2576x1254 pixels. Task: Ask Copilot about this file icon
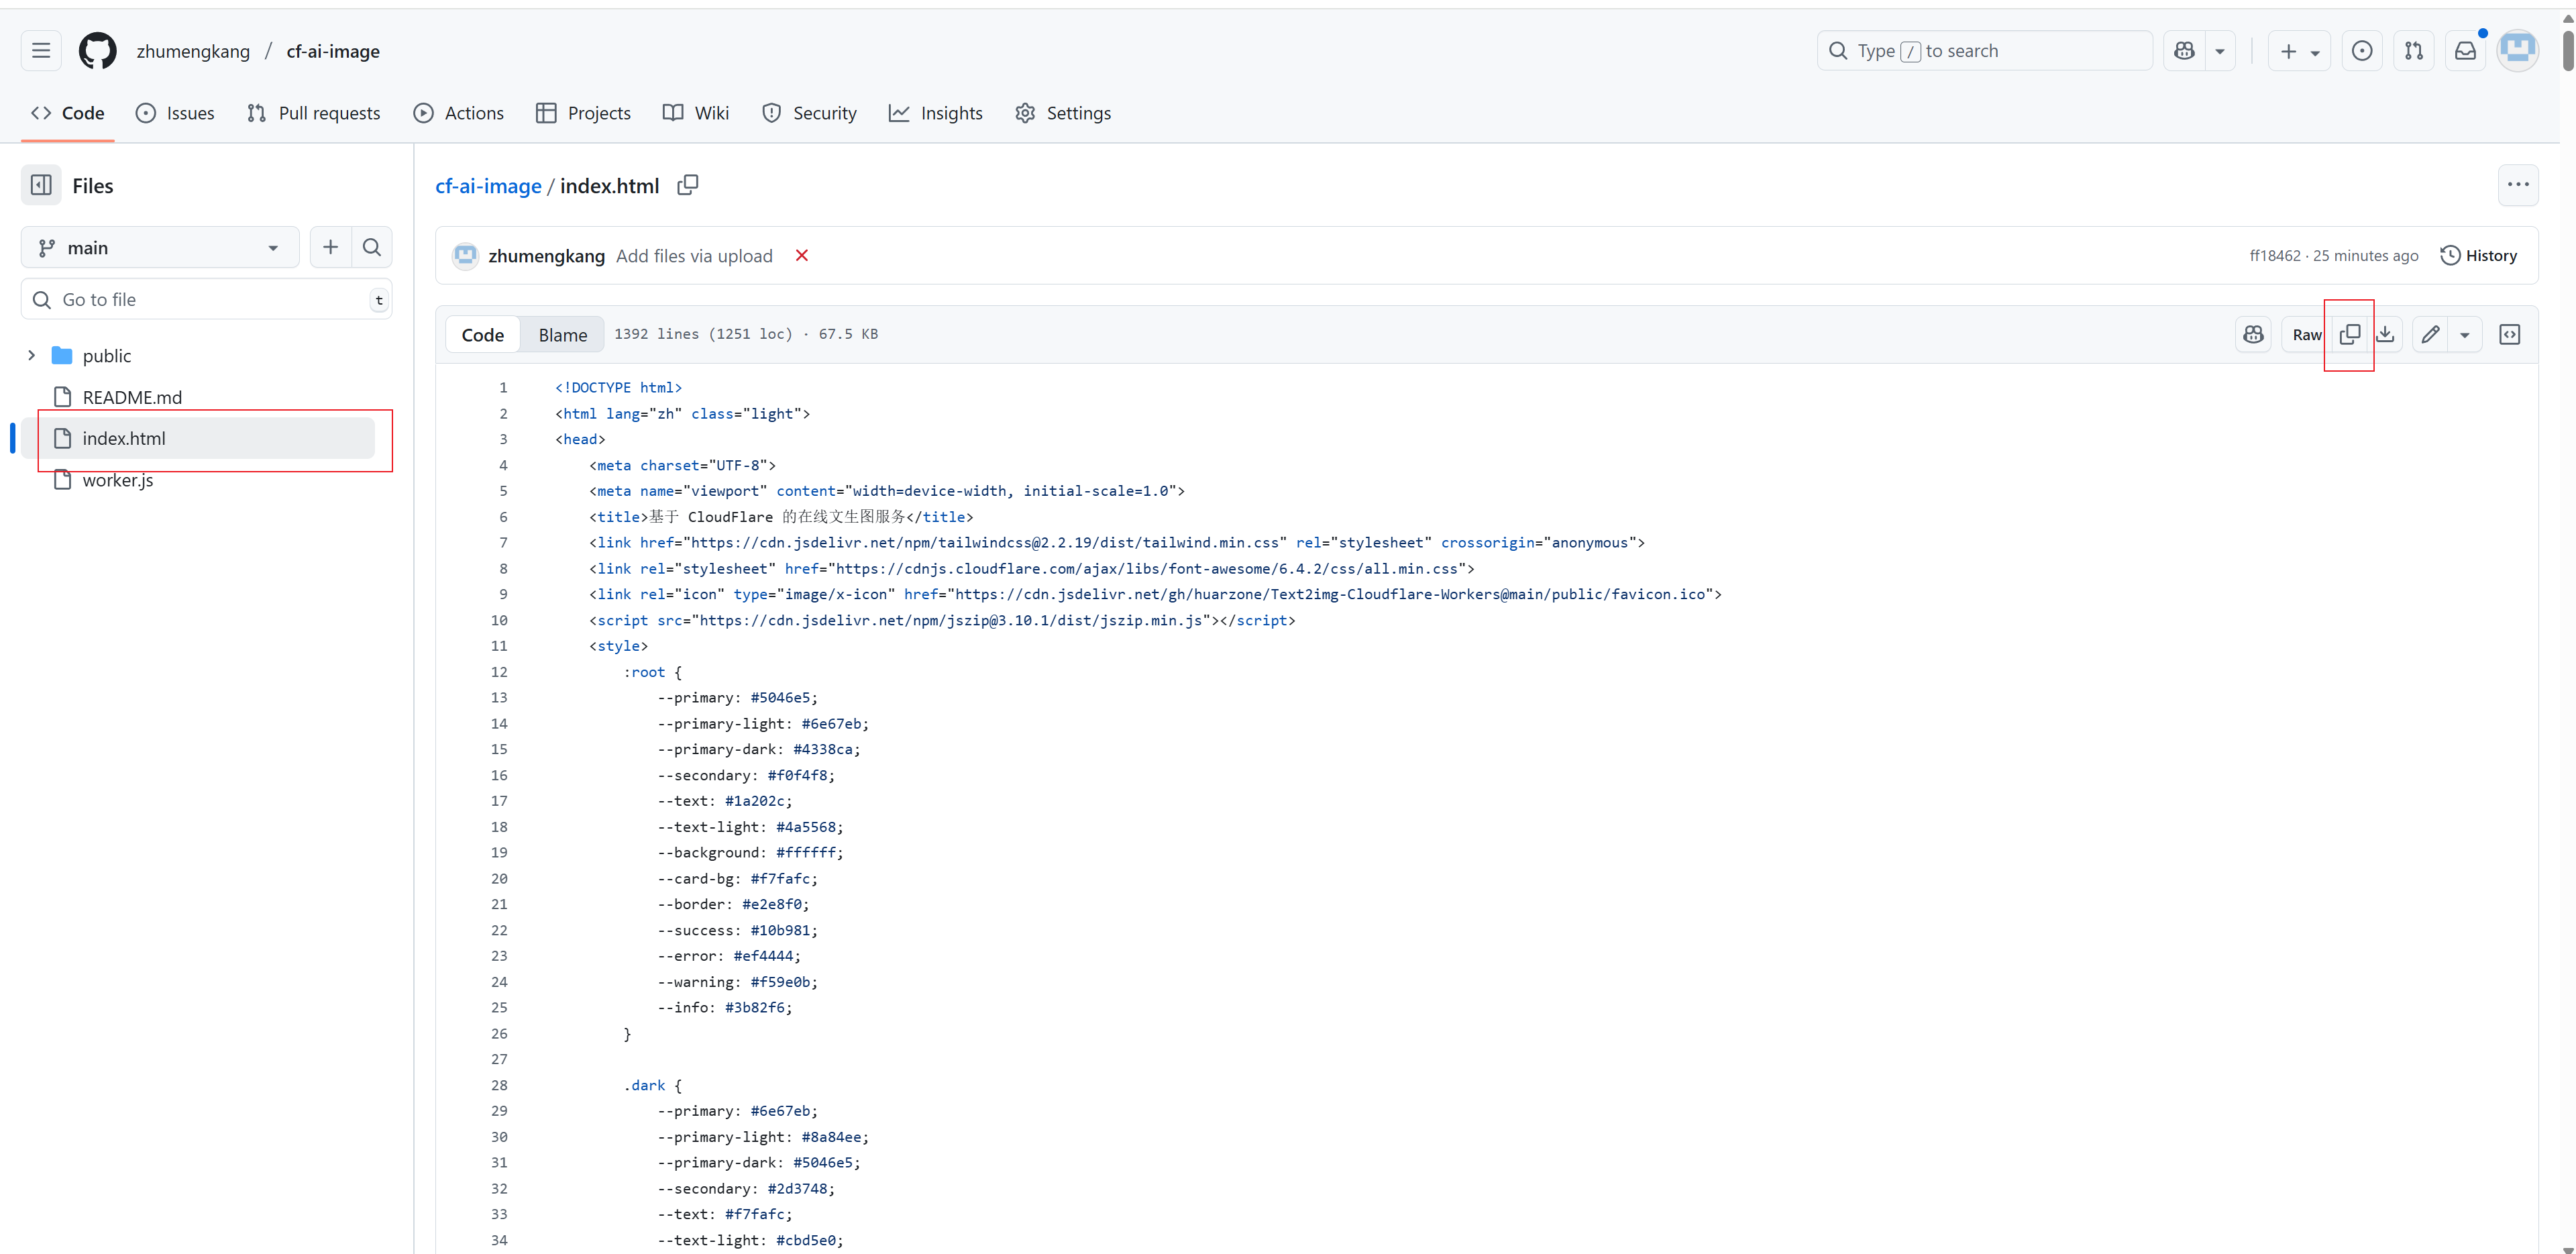click(2253, 335)
